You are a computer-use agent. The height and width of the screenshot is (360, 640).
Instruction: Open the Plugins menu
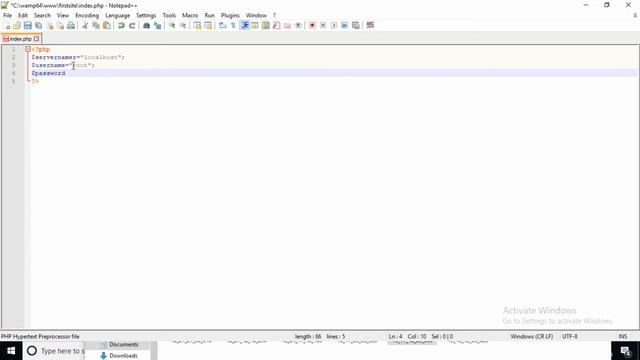pos(230,15)
